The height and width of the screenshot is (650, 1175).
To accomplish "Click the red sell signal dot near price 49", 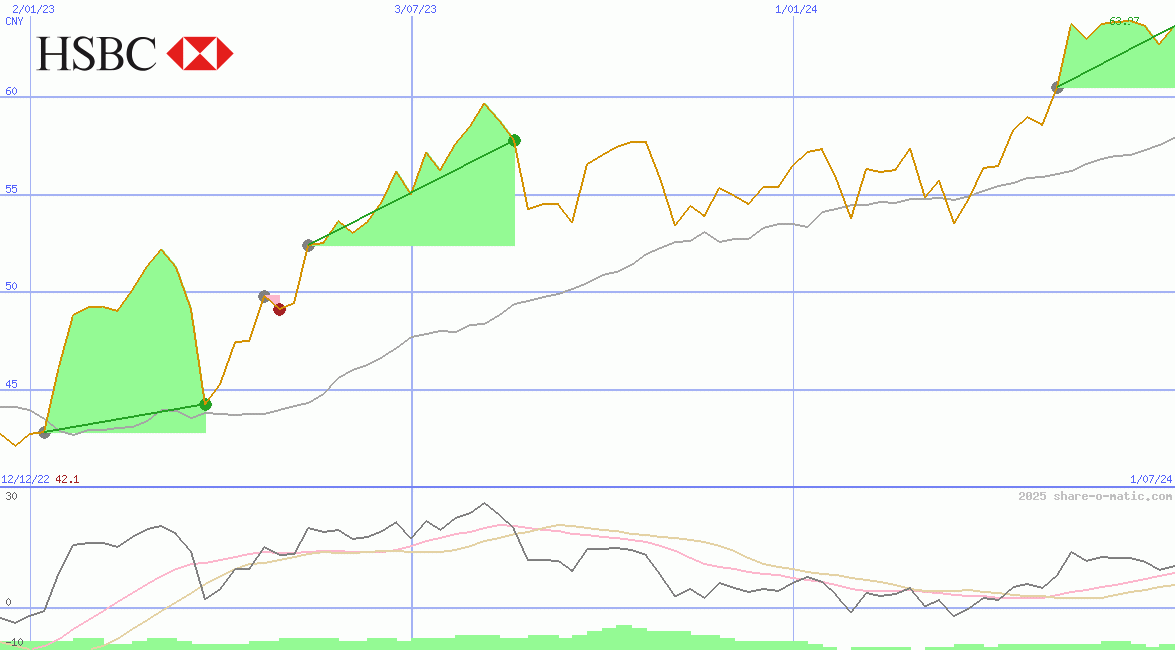I will tap(280, 309).
